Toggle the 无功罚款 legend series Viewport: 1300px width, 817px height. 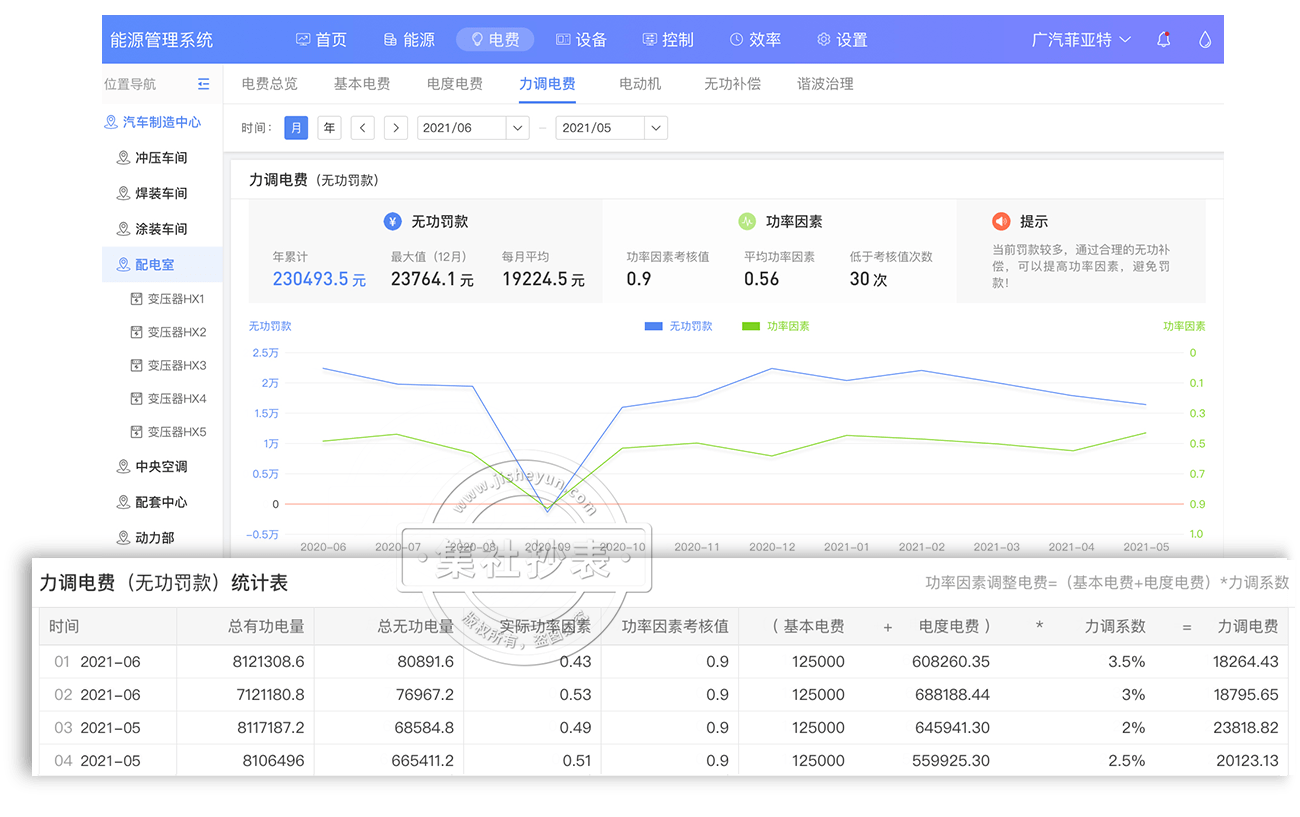point(678,327)
